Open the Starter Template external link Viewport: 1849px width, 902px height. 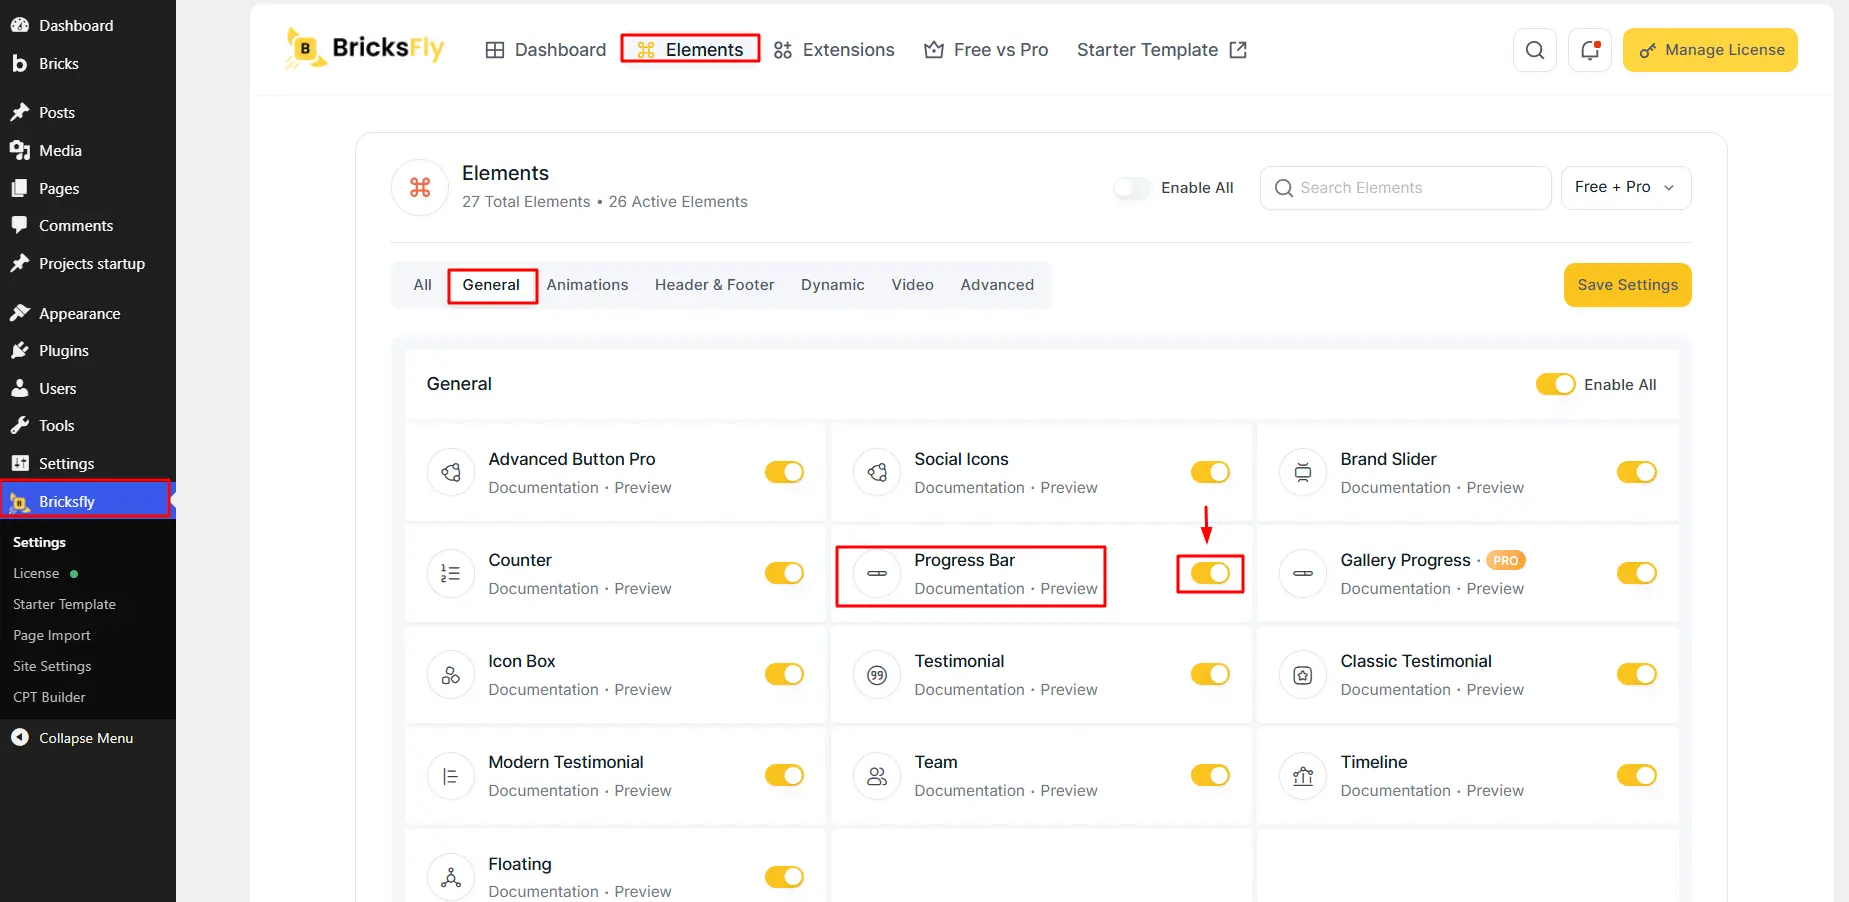(1162, 50)
